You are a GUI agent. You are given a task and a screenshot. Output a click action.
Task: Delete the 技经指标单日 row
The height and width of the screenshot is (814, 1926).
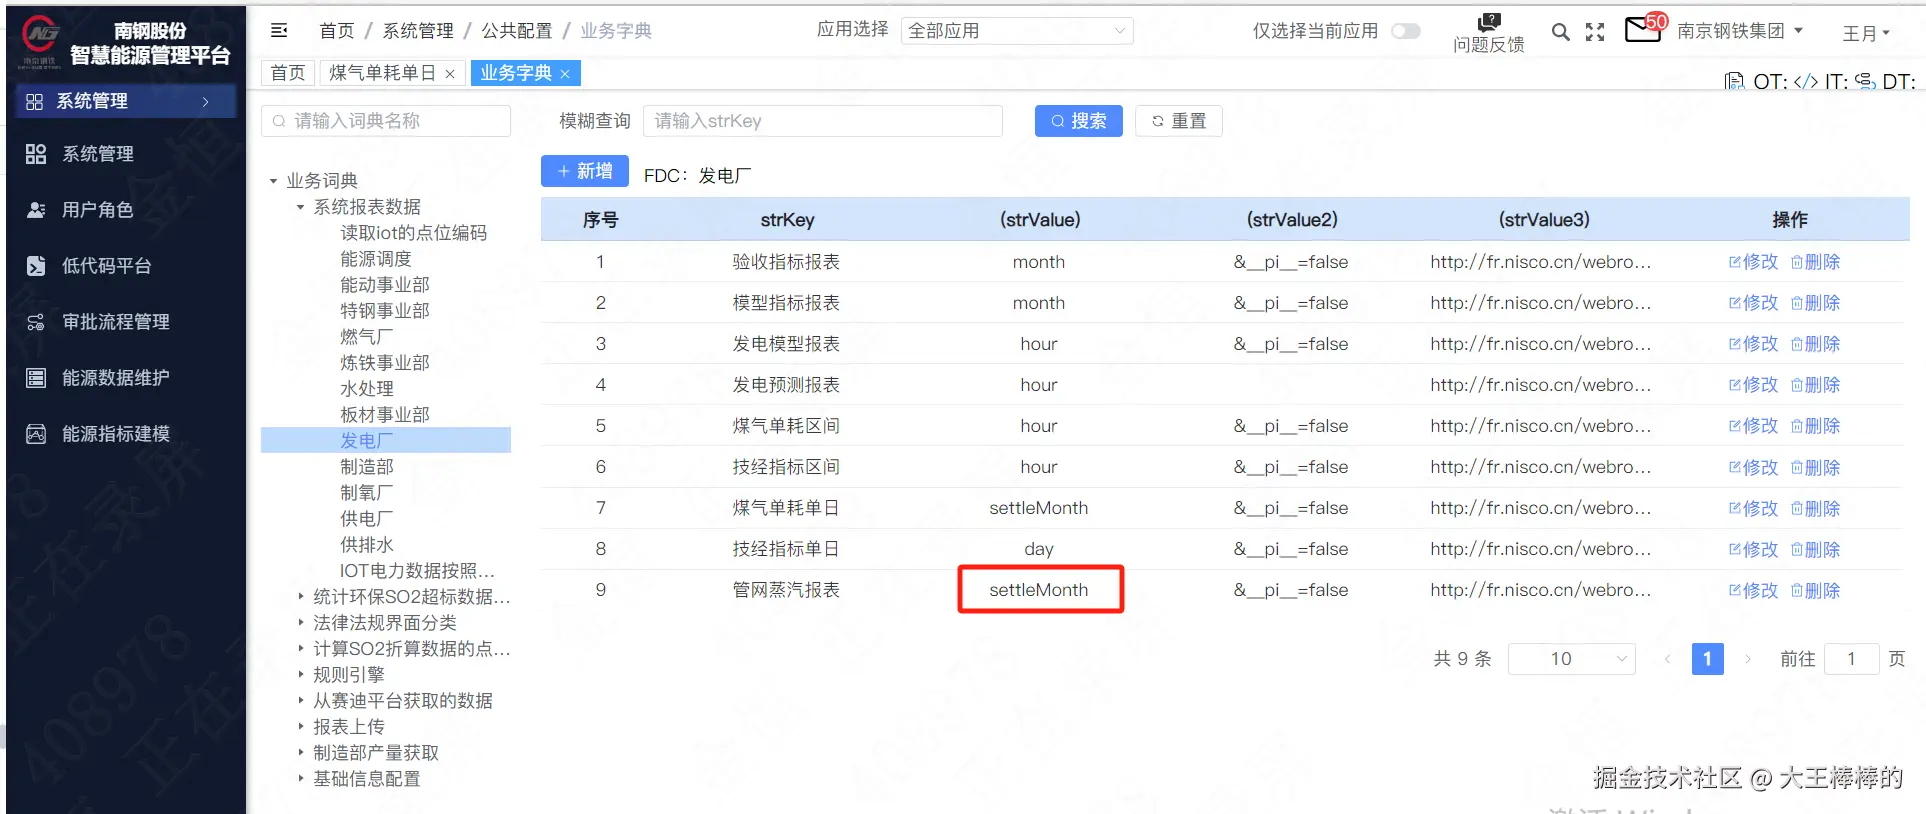[x=1815, y=549]
